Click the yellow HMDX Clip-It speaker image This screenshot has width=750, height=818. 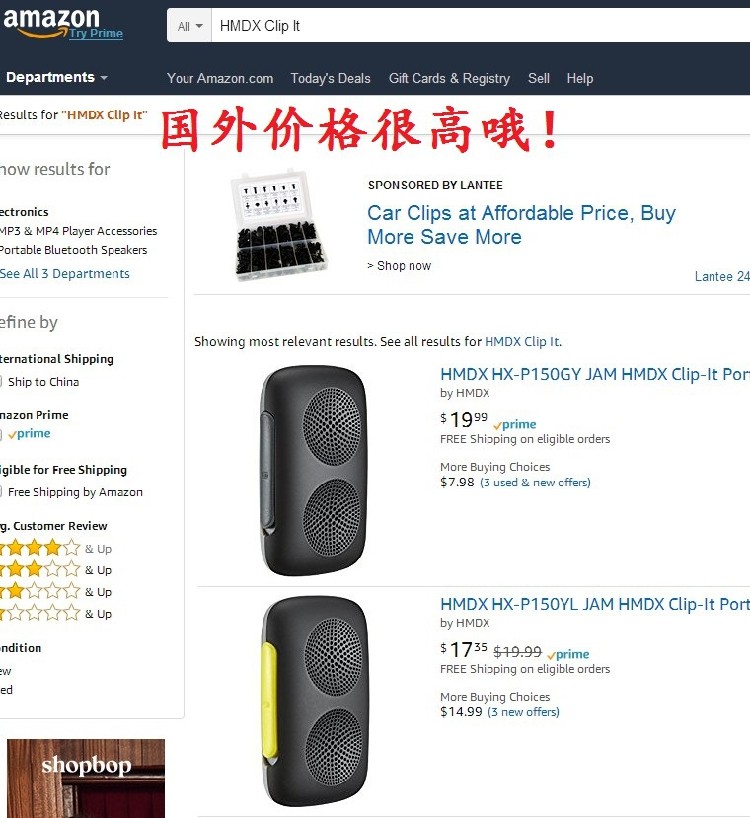coord(311,701)
